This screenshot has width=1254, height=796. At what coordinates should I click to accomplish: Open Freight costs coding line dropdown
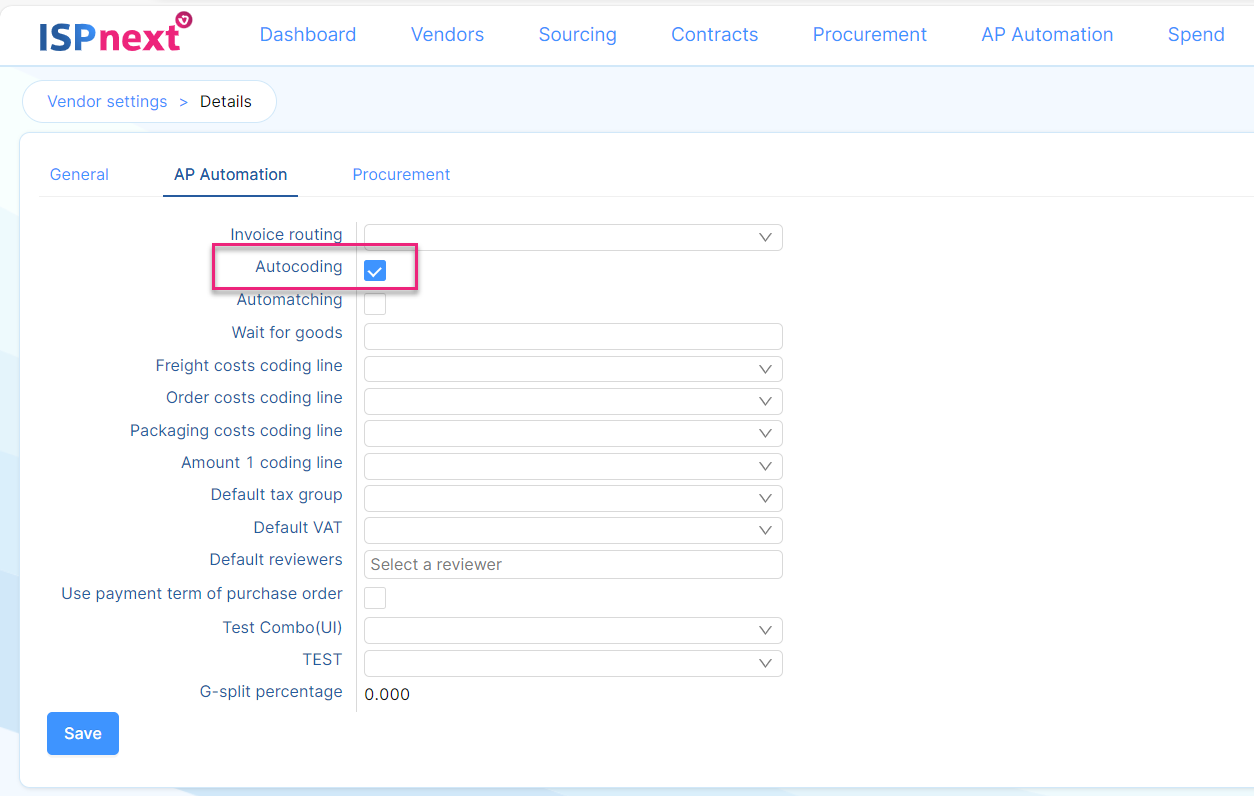coord(573,369)
